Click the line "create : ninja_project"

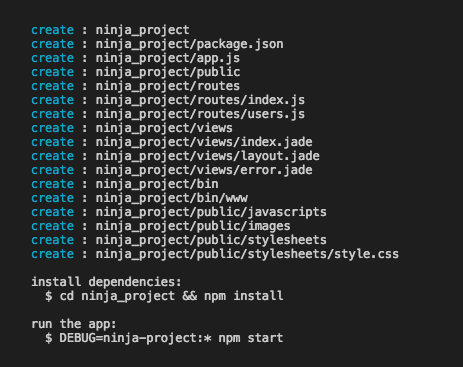pos(110,30)
